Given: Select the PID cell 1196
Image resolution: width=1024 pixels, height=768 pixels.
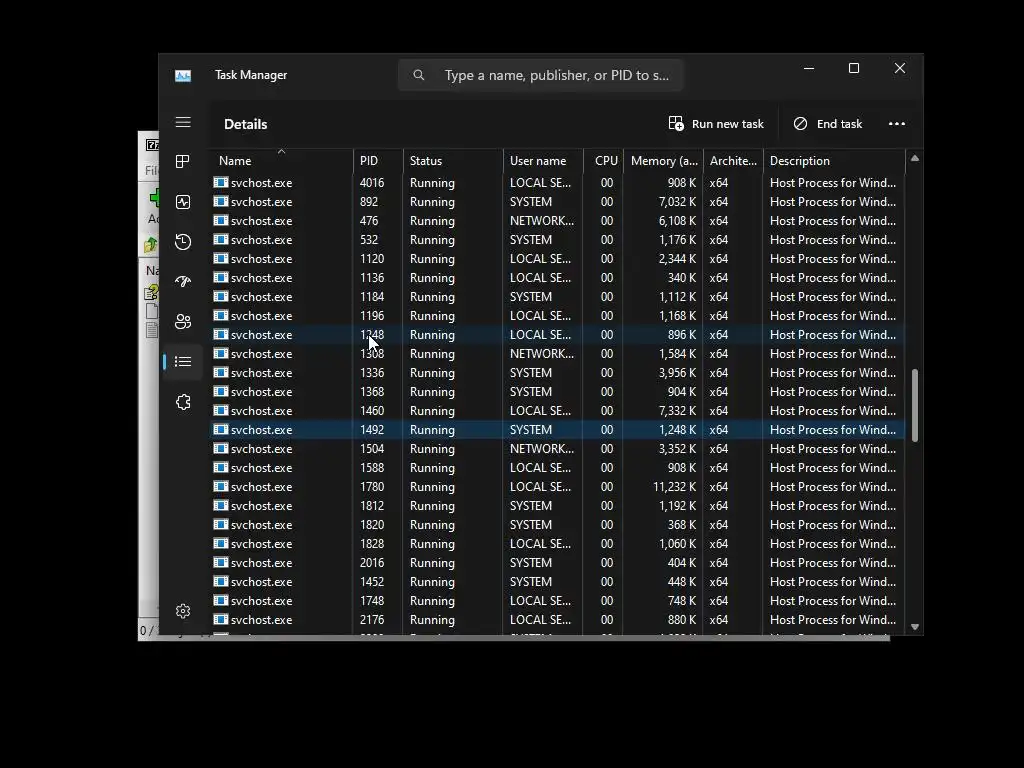Looking at the screenshot, I should [372, 315].
